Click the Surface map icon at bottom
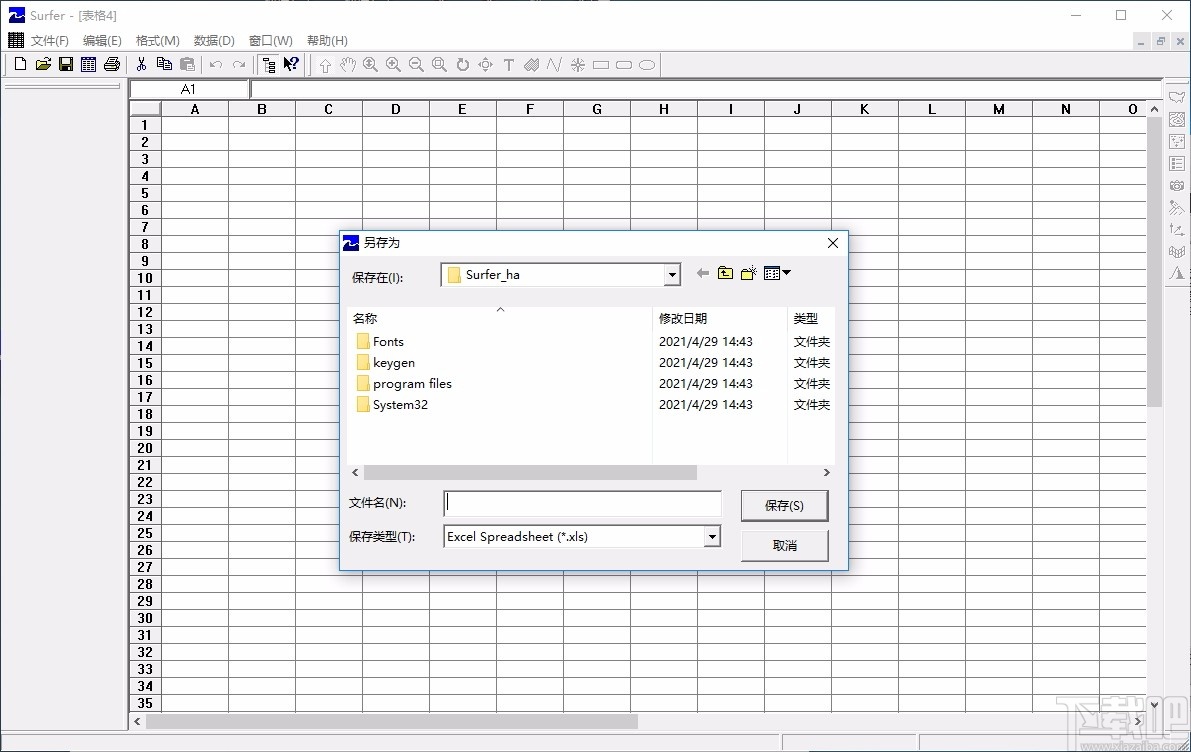The height and width of the screenshot is (752, 1191). (1177, 273)
